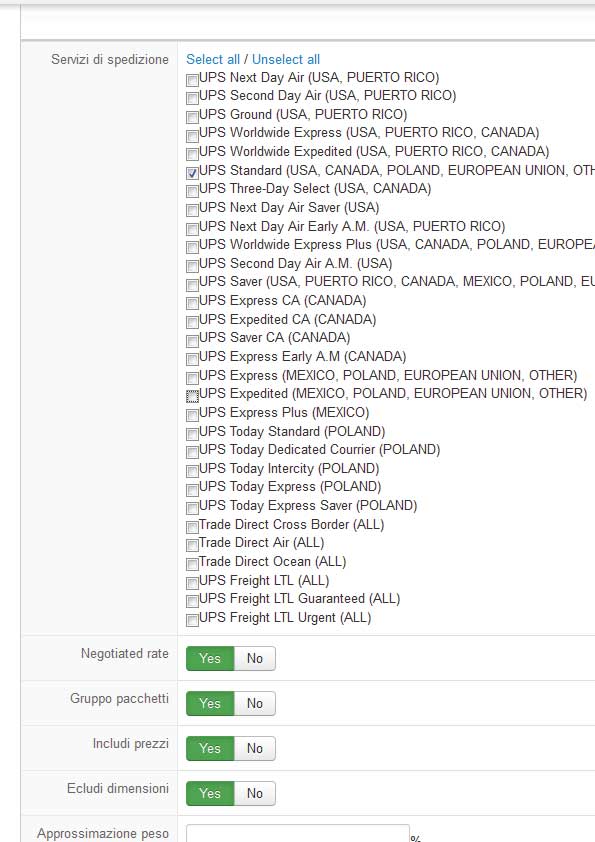Check UPS Expedited (MEXICO, POLAND, EUROPEAN UNION, OTHER)
Image resolution: width=595 pixels, height=842 pixels.
pos(192,396)
